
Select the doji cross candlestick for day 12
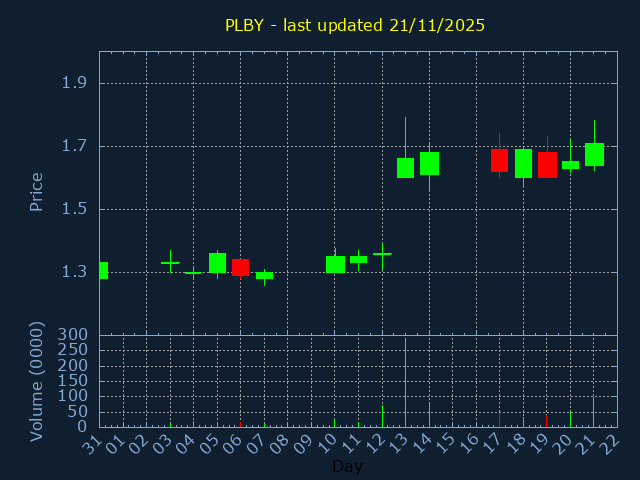(382, 254)
